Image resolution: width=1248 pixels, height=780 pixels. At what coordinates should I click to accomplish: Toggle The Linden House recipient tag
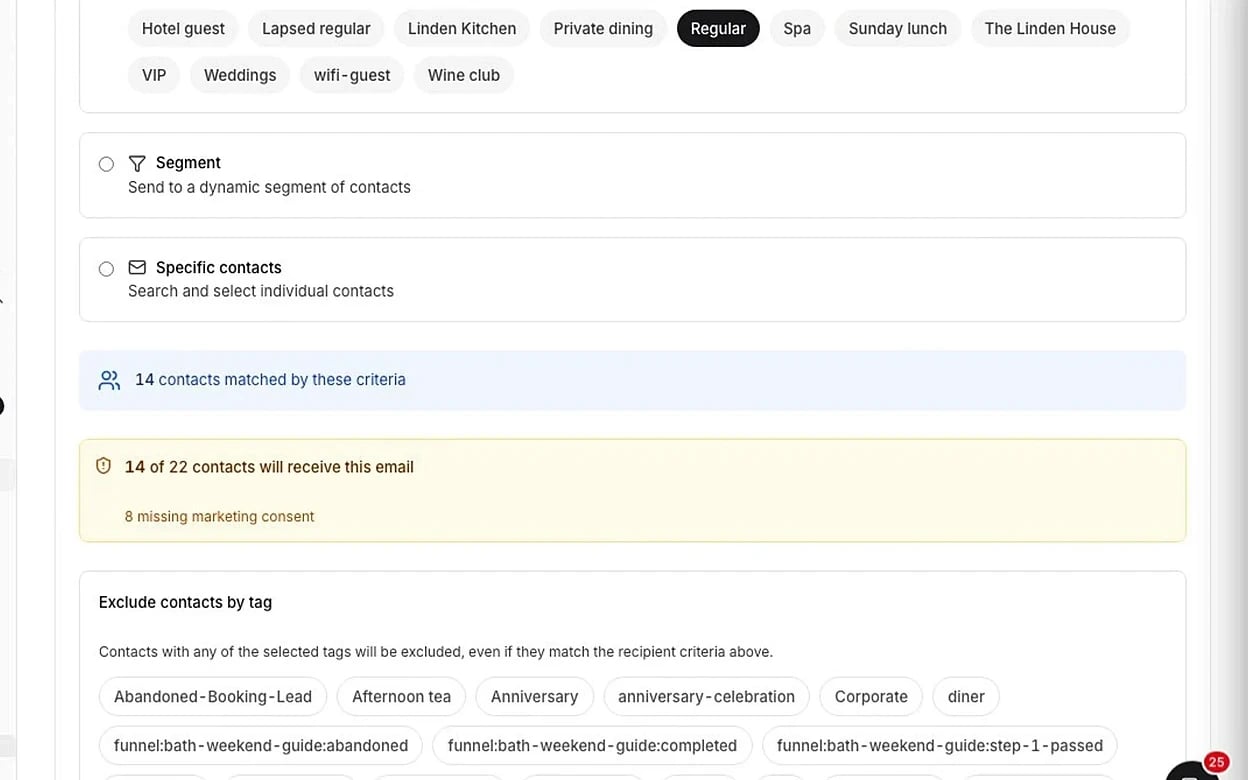(1050, 28)
